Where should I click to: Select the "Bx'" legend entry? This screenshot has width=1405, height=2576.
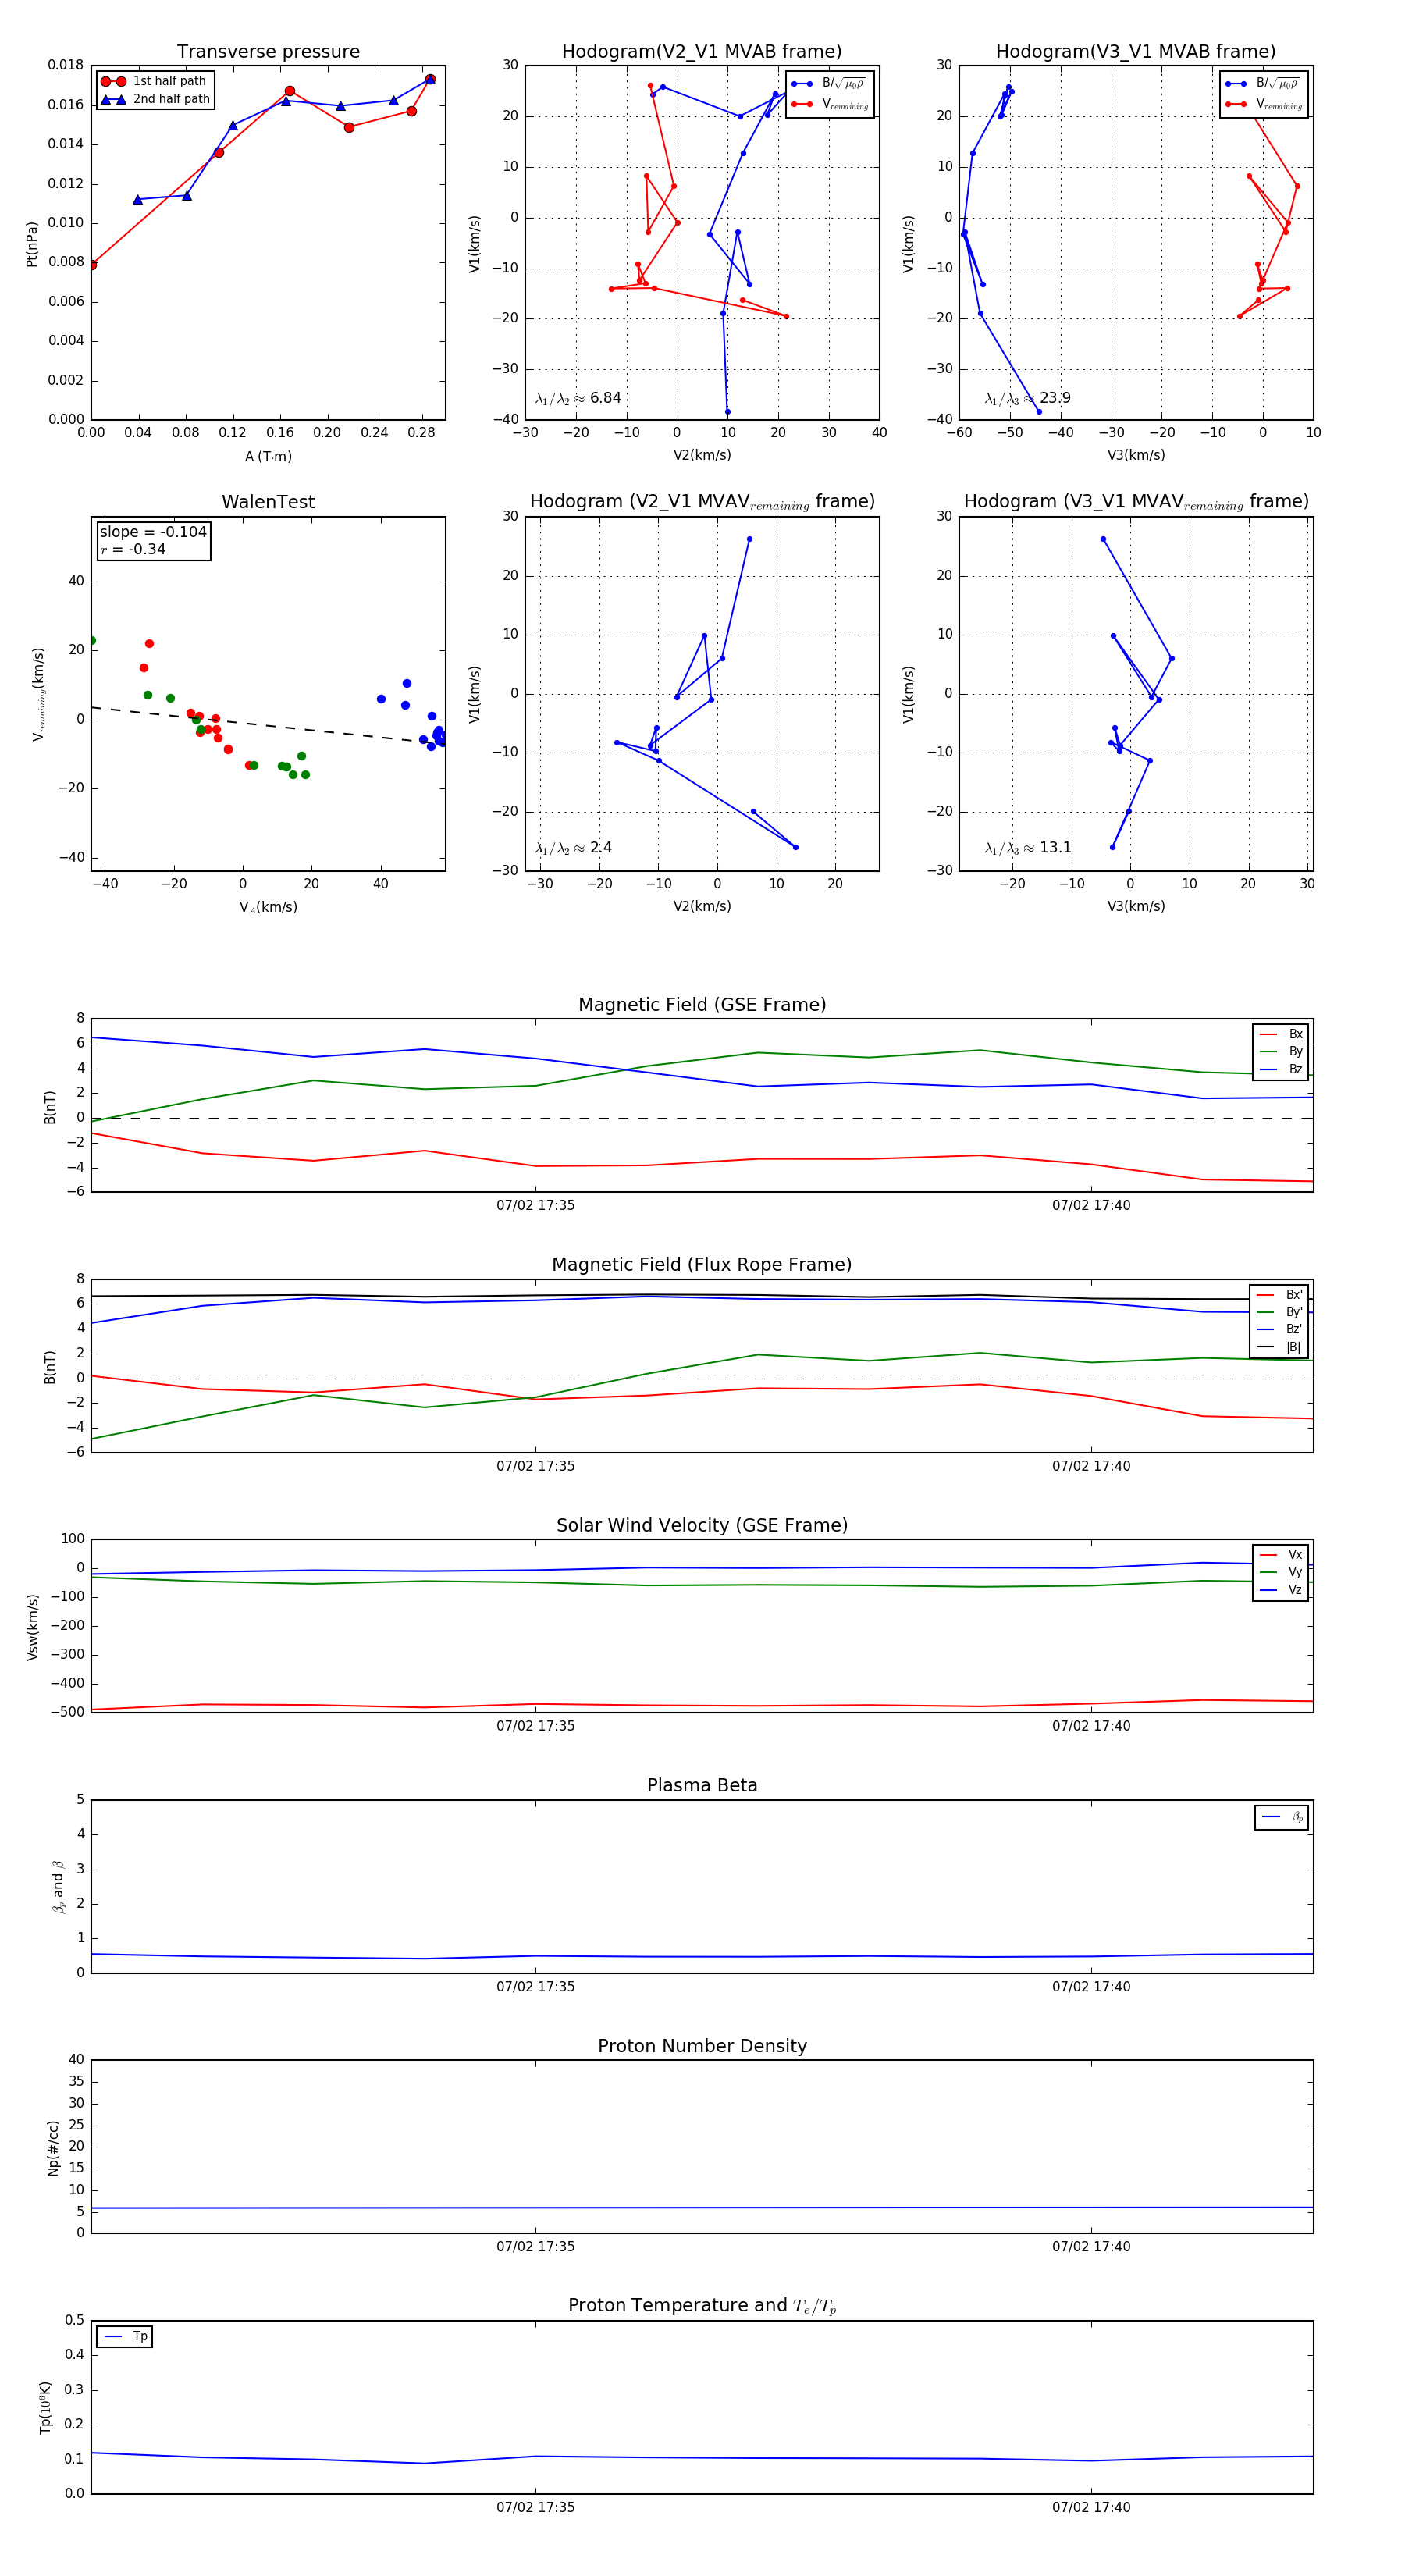[1279, 1295]
